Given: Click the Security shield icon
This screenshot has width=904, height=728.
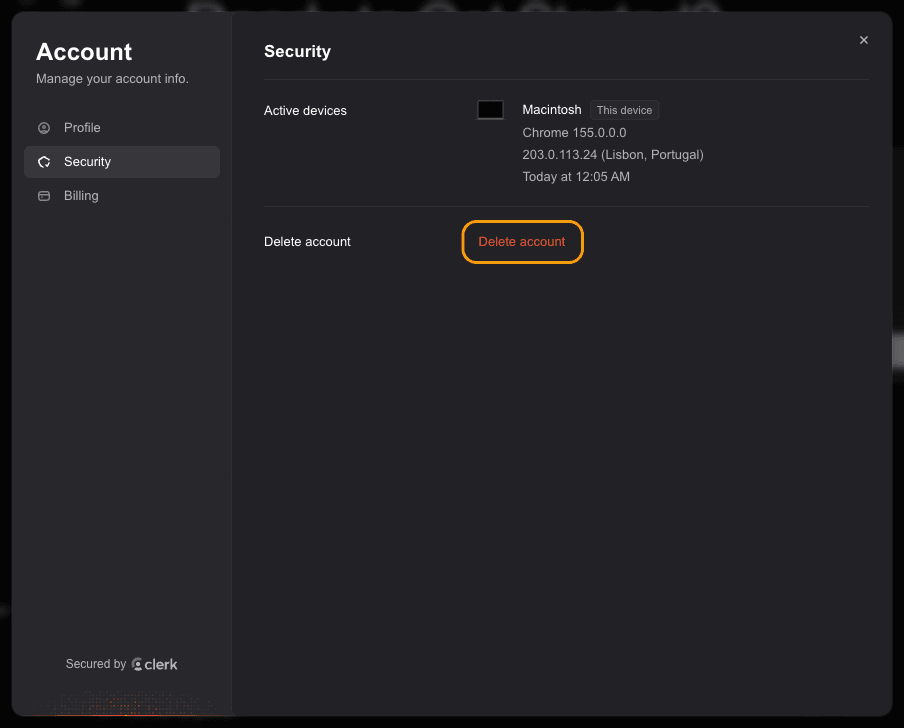Looking at the screenshot, I should click(x=44, y=162).
